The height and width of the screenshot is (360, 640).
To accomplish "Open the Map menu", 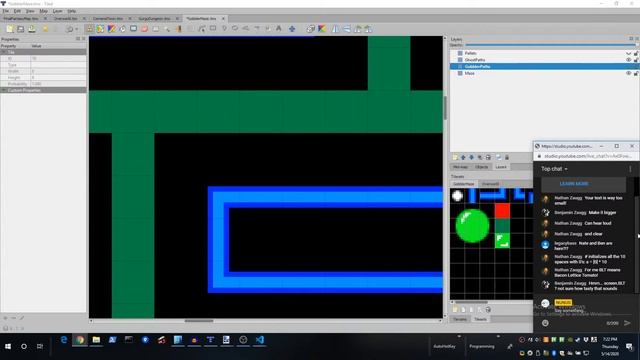I will point(43,11).
